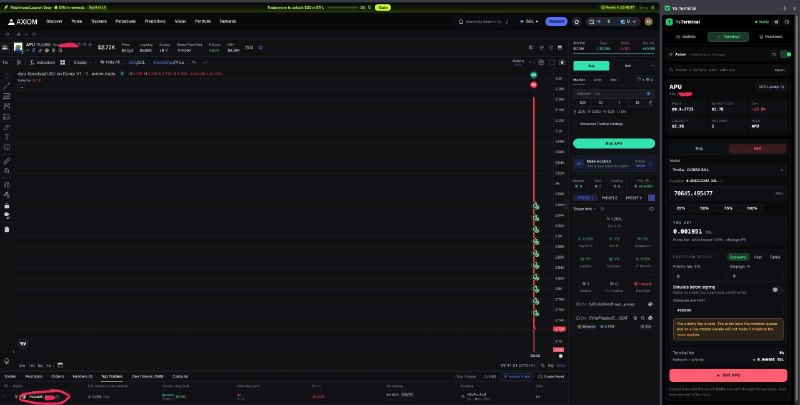
Task: Open the watchlist star icon in top bar
Action: (577, 21)
